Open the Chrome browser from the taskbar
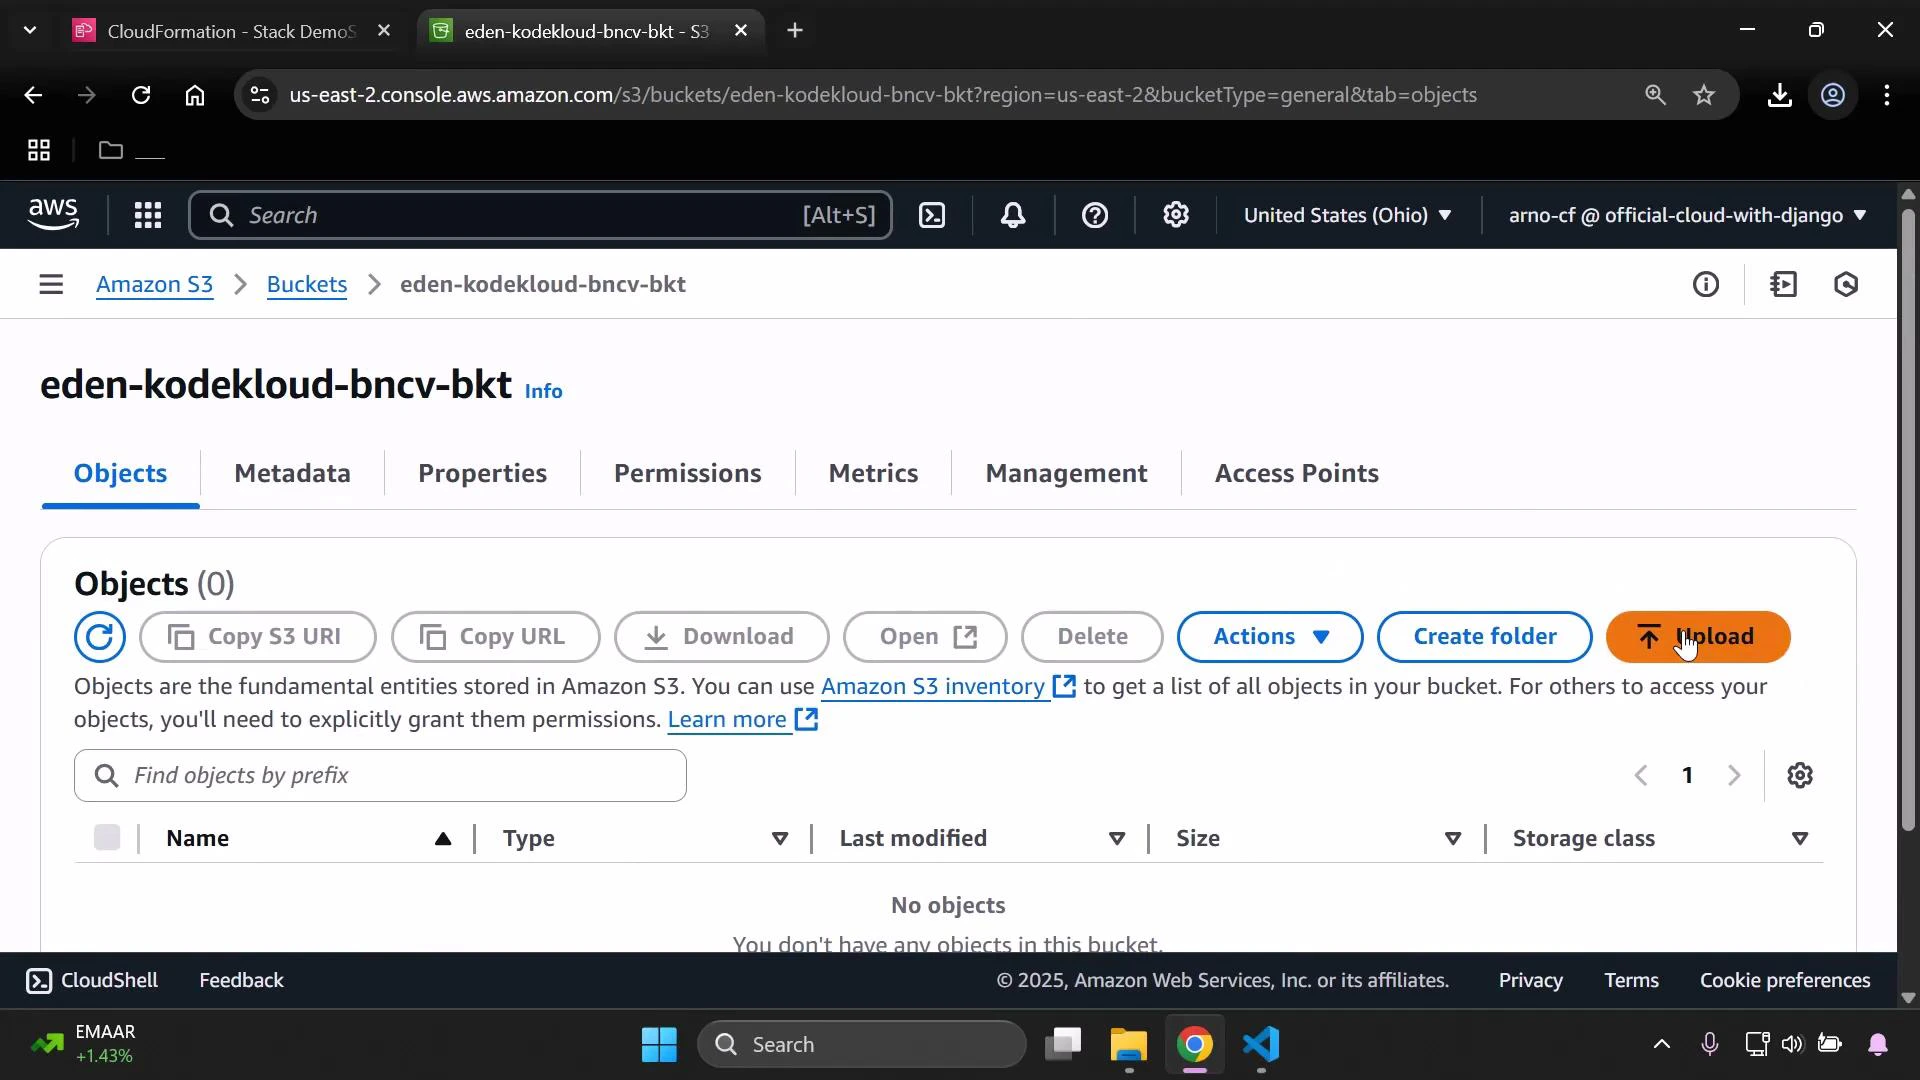Image resolution: width=1920 pixels, height=1080 pixels. click(x=1195, y=1043)
